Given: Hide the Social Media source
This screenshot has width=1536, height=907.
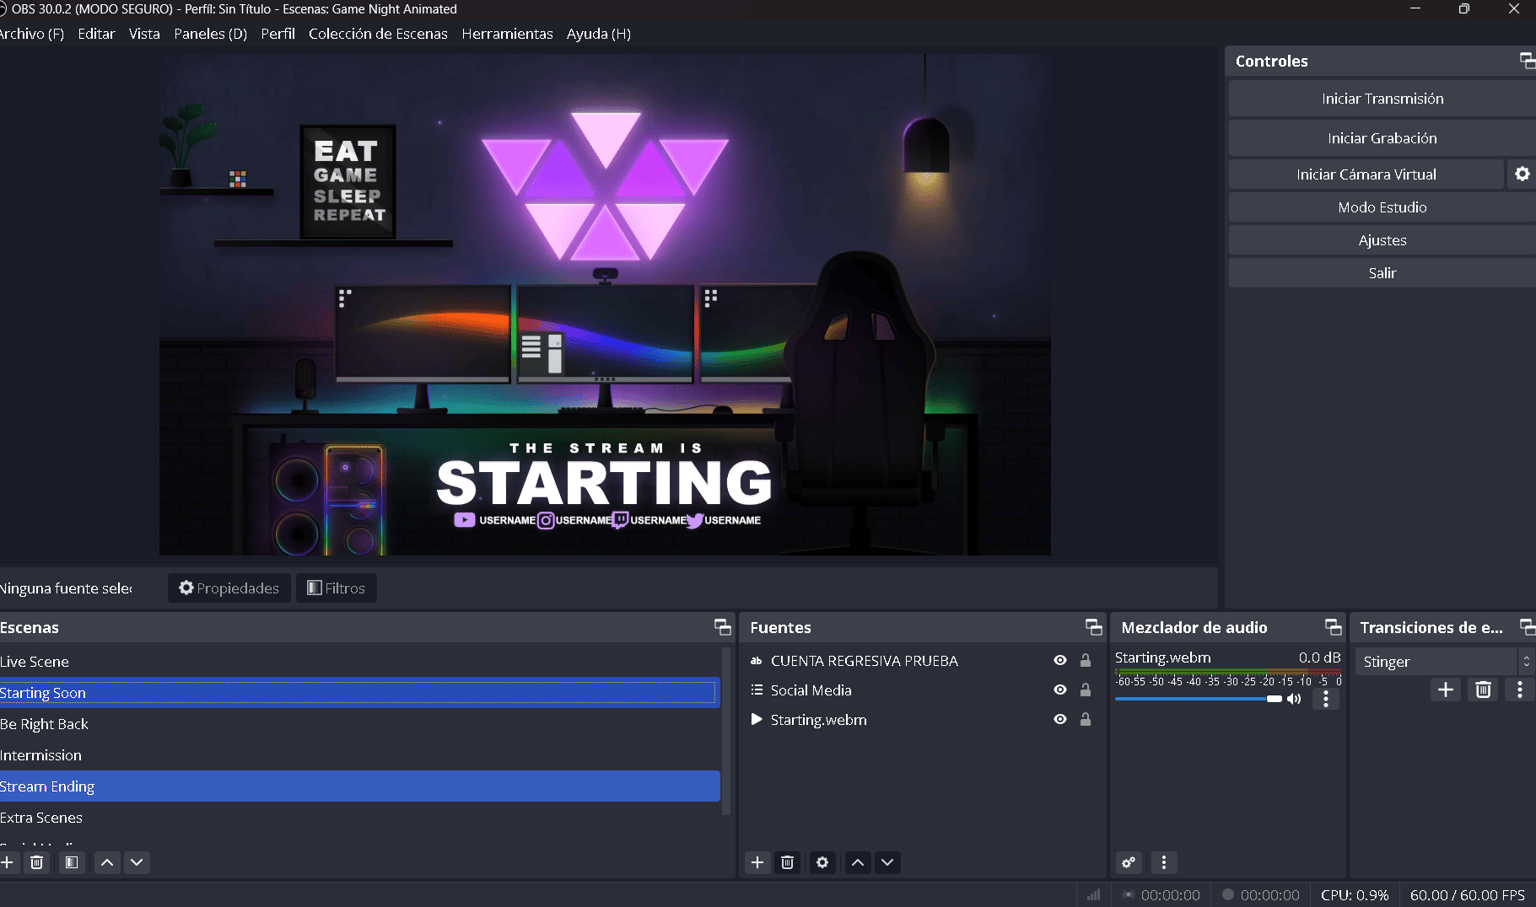Looking at the screenshot, I should click(1060, 690).
